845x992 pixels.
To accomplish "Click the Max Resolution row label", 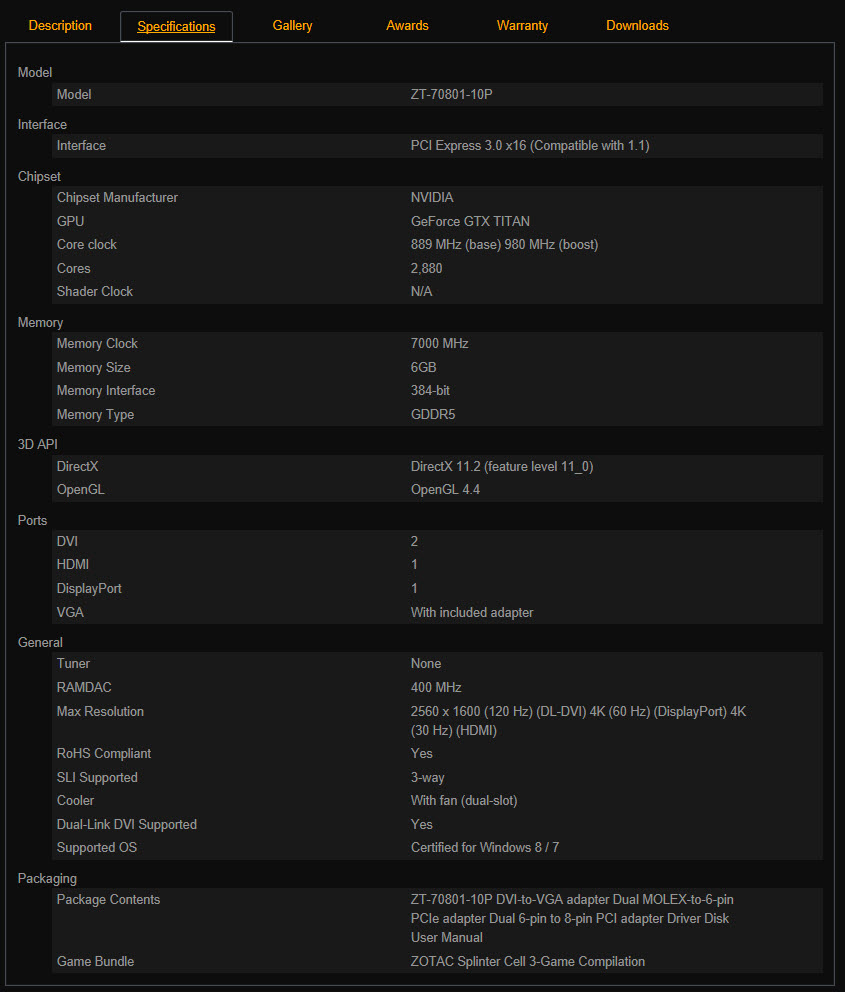I will [100, 712].
